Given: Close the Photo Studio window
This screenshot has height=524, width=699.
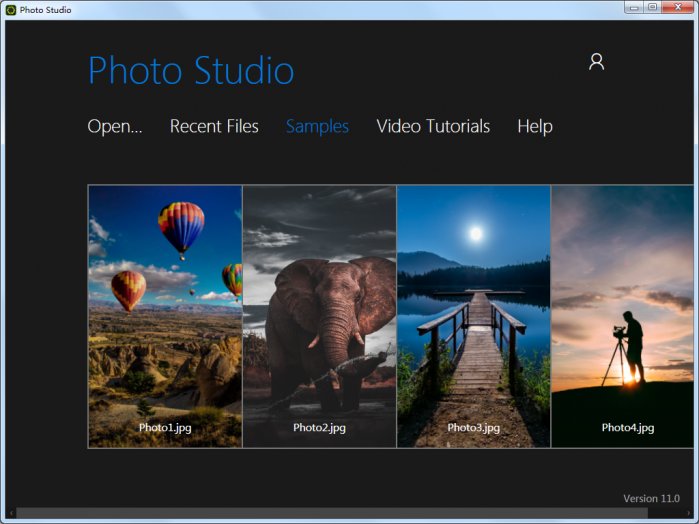Looking at the screenshot, I should pyautogui.click(x=678, y=7).
